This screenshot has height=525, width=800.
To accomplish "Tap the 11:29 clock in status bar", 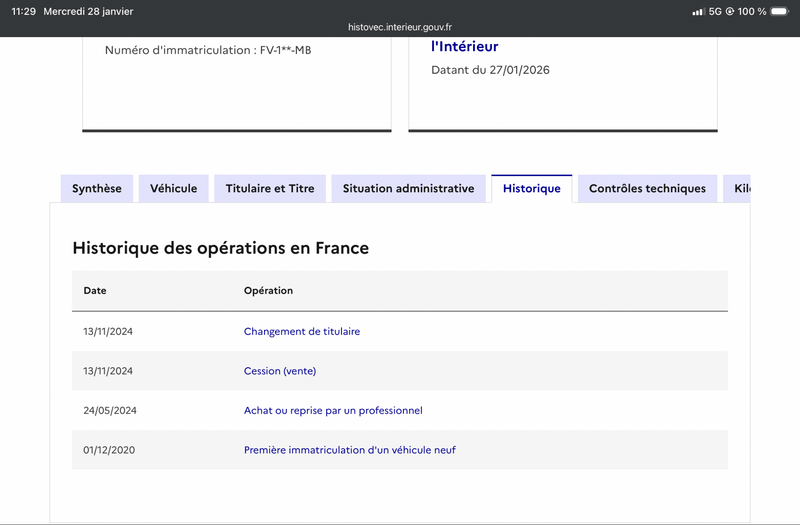I will coord(24,12).
